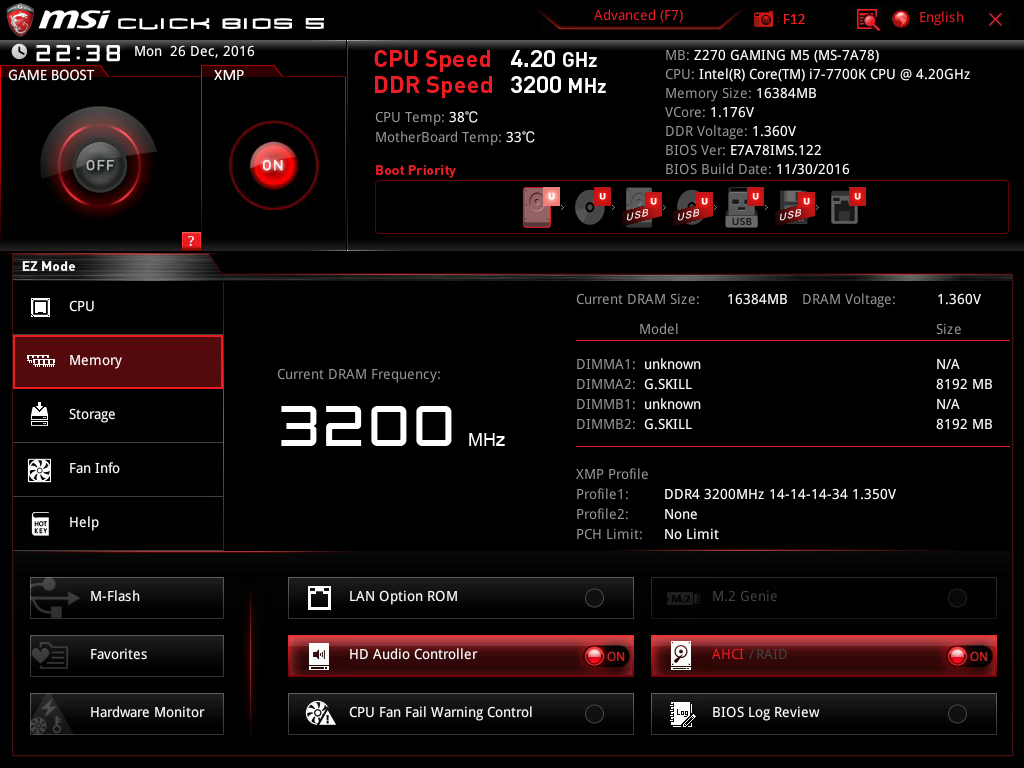Click the Profile2 None value
Screen dimensions: 1024x768
pyautogui.click(x=680, y=514)
